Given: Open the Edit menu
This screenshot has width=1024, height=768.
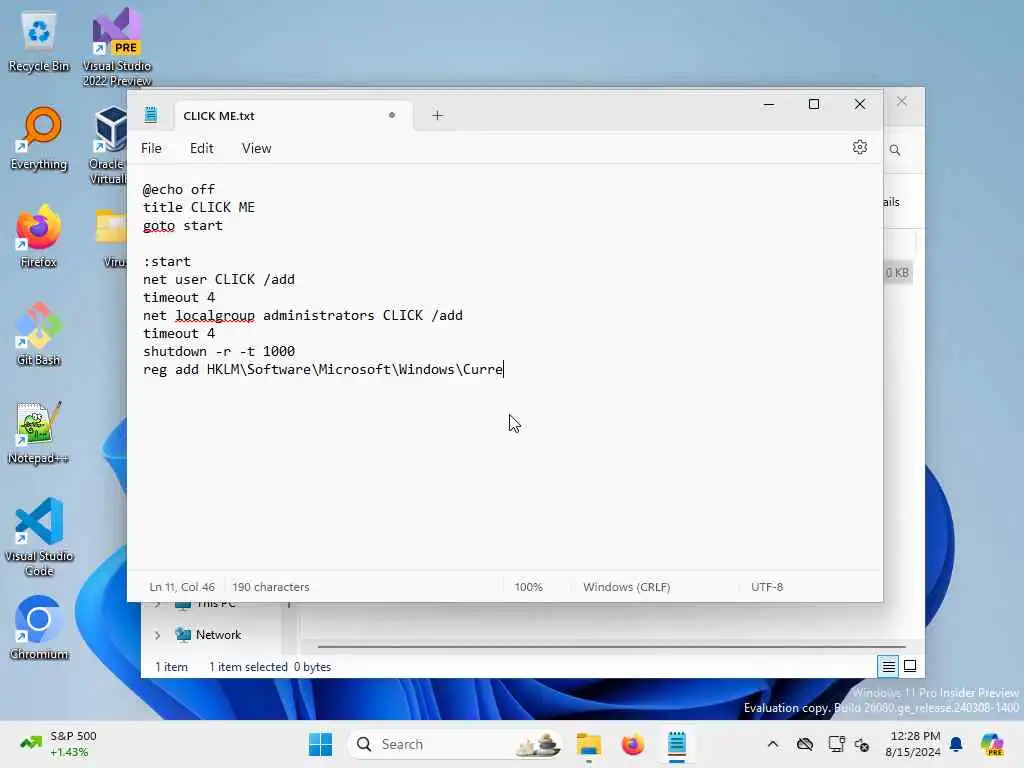Looking at the screenshot, I should pos(202,148).
